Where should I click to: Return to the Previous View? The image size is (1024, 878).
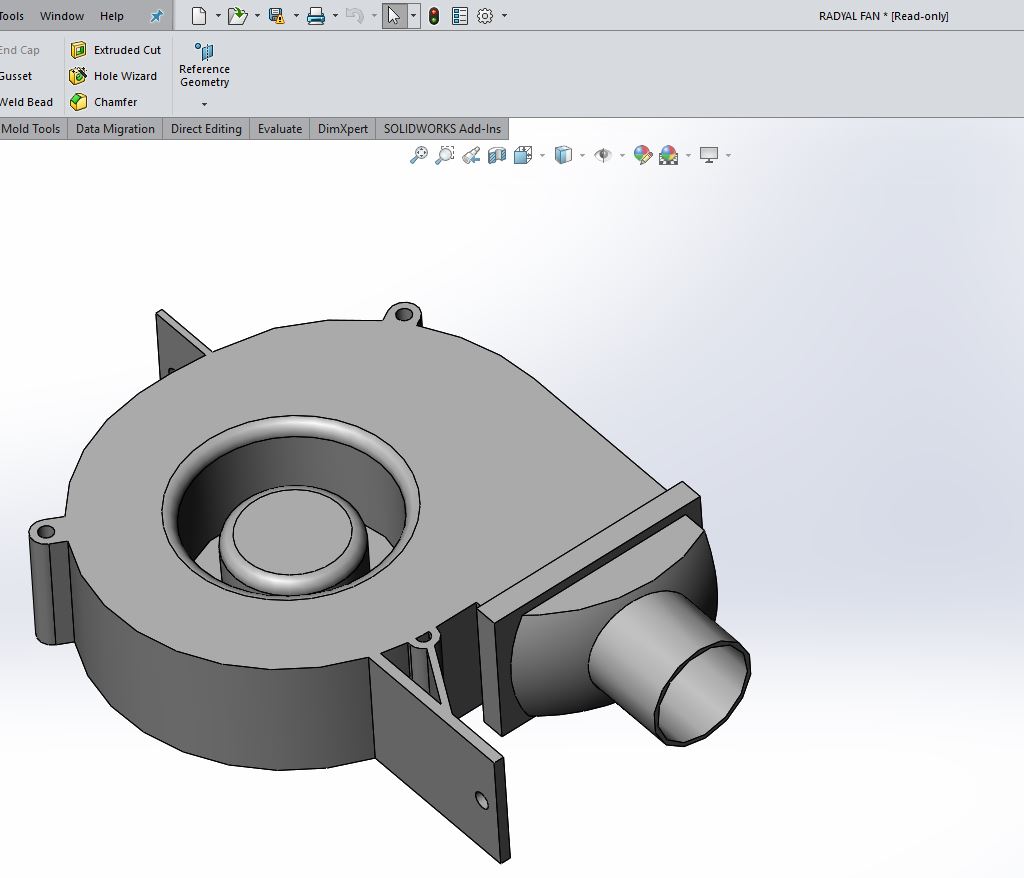pyautogui.click(x=471, y=155)
